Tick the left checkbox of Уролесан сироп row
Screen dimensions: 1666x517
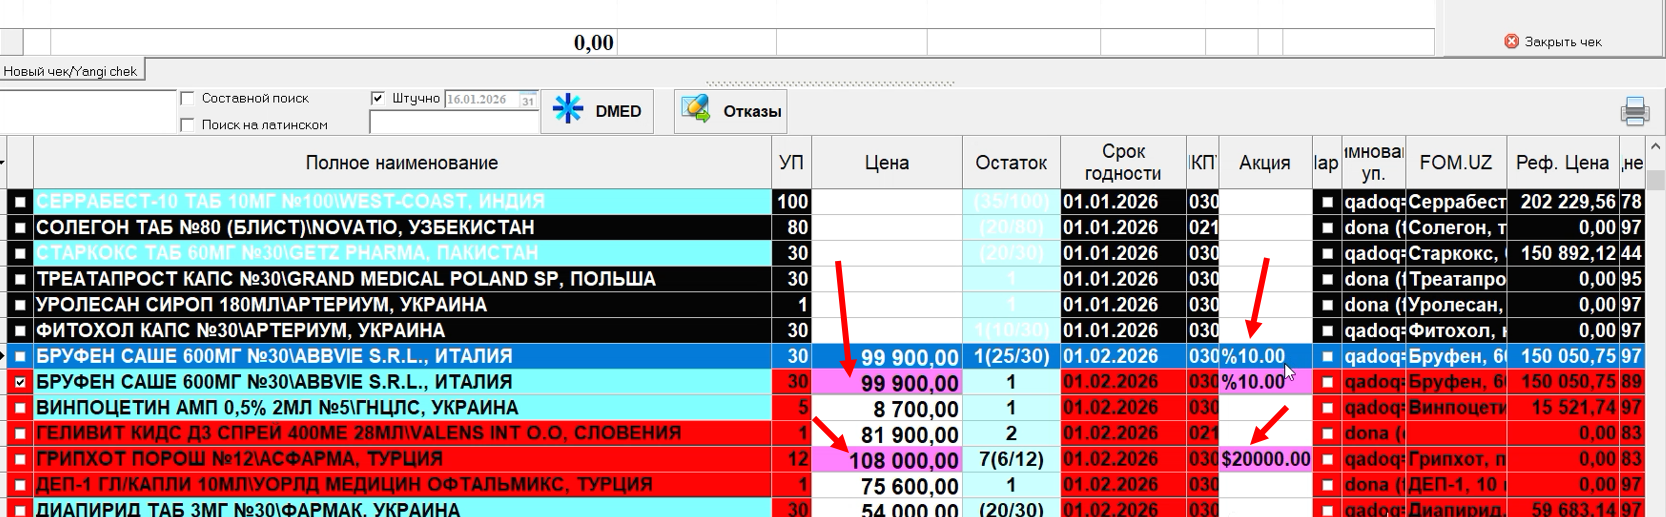pos(20,305)
